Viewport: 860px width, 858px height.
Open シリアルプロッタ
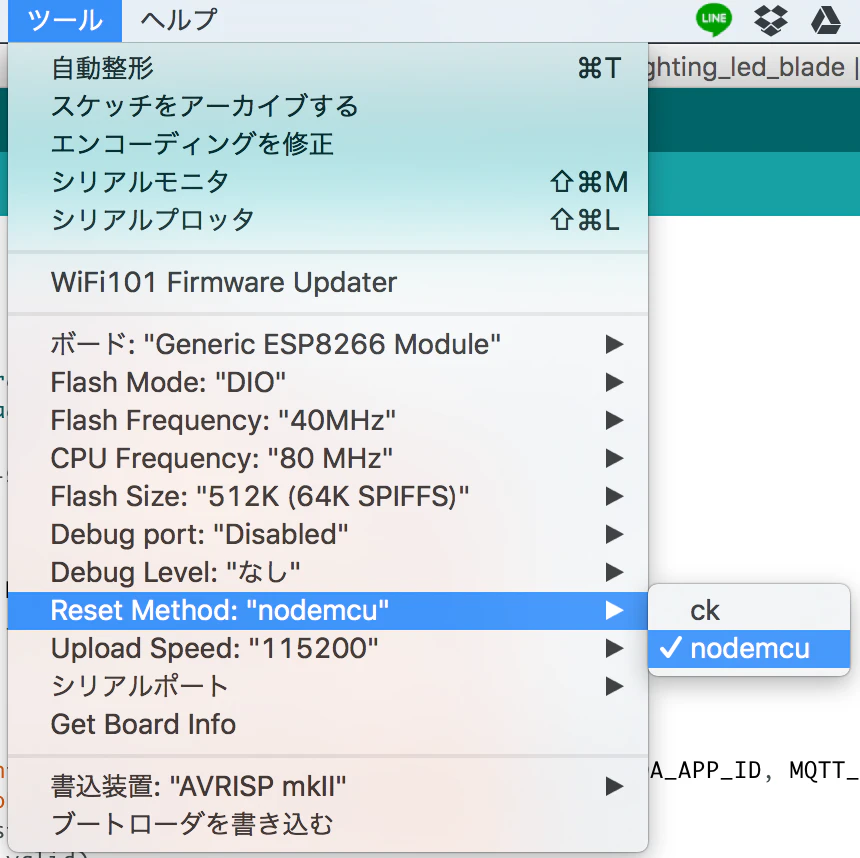(x=328, y=220)
